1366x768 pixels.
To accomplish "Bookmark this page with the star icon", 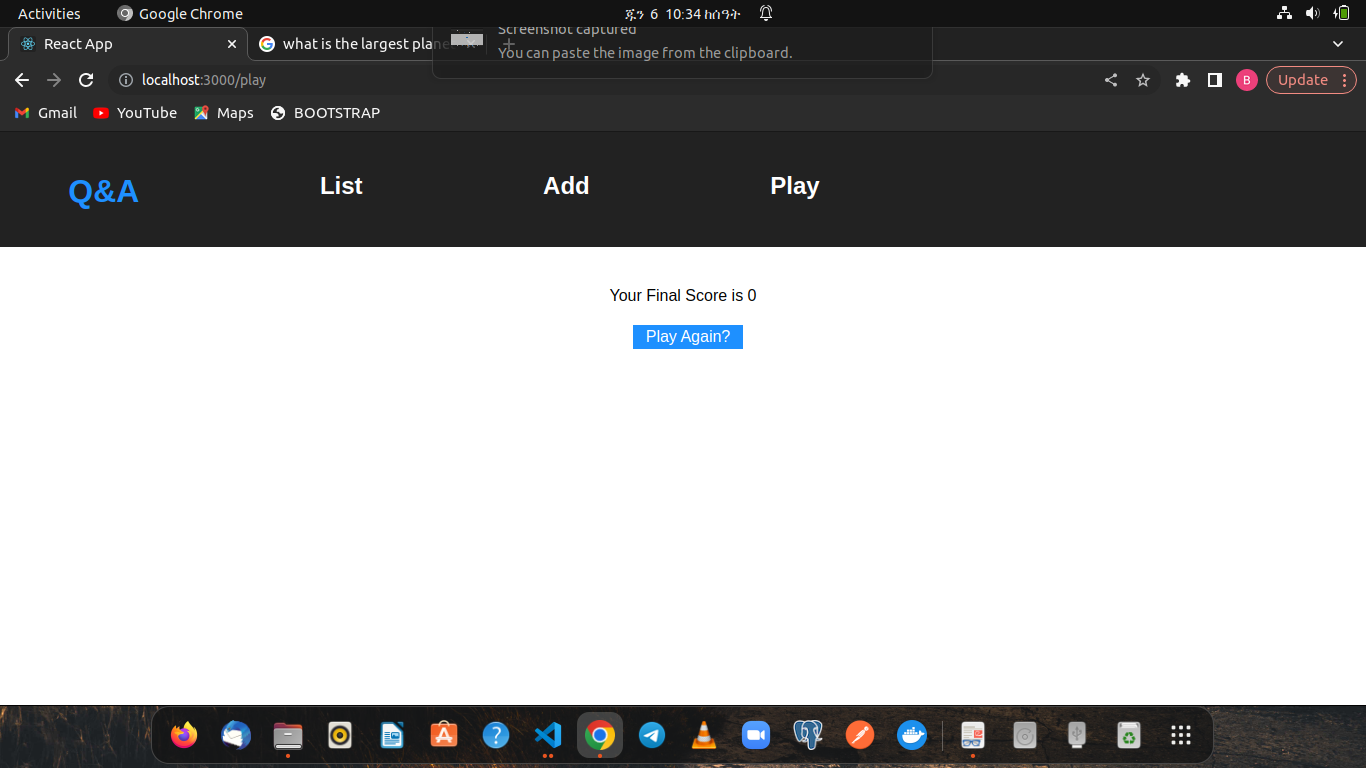I will pyautogui.click(x=1143, y=80).
